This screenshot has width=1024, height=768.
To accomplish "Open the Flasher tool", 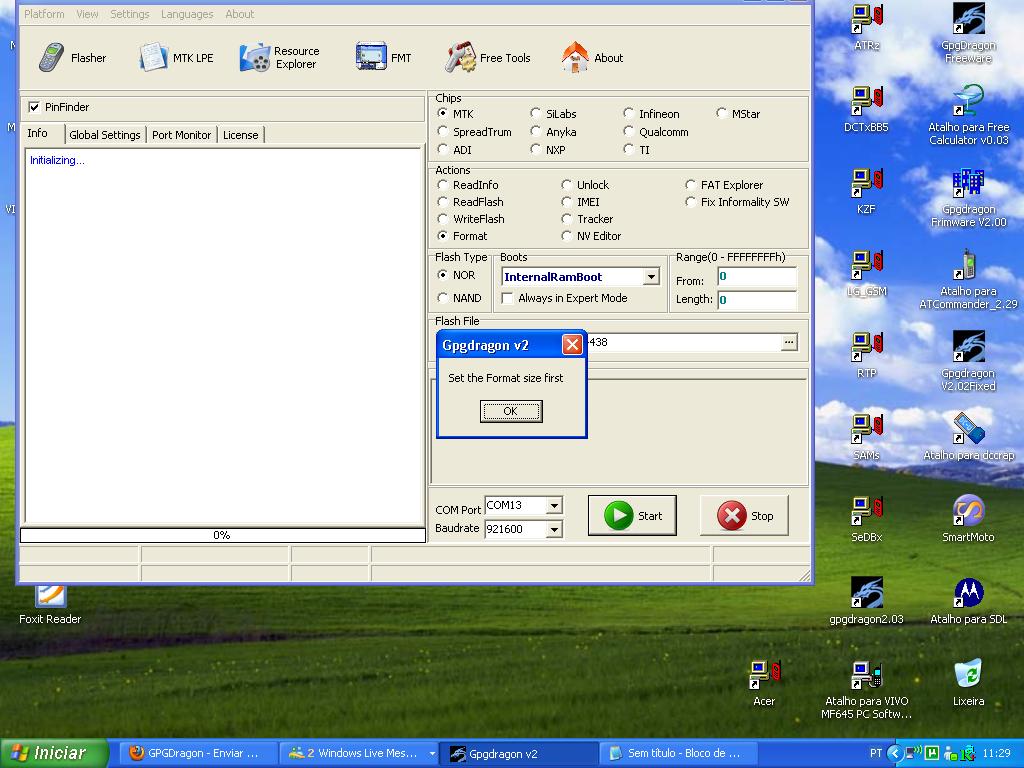I will pyautogui.click(x=72, y=57).
